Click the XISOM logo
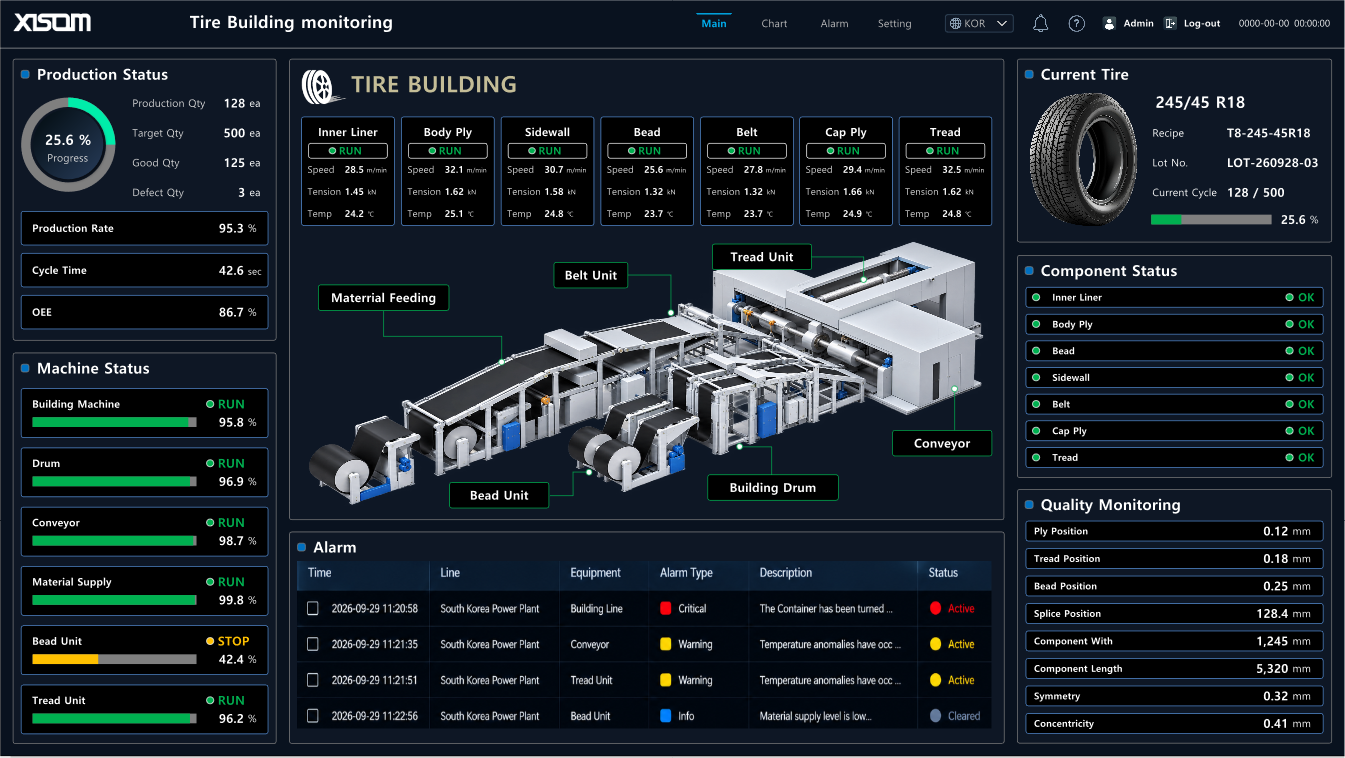The height and width of the screenshot is (758, 1345). pyautogui.click(x=52, y=22)
